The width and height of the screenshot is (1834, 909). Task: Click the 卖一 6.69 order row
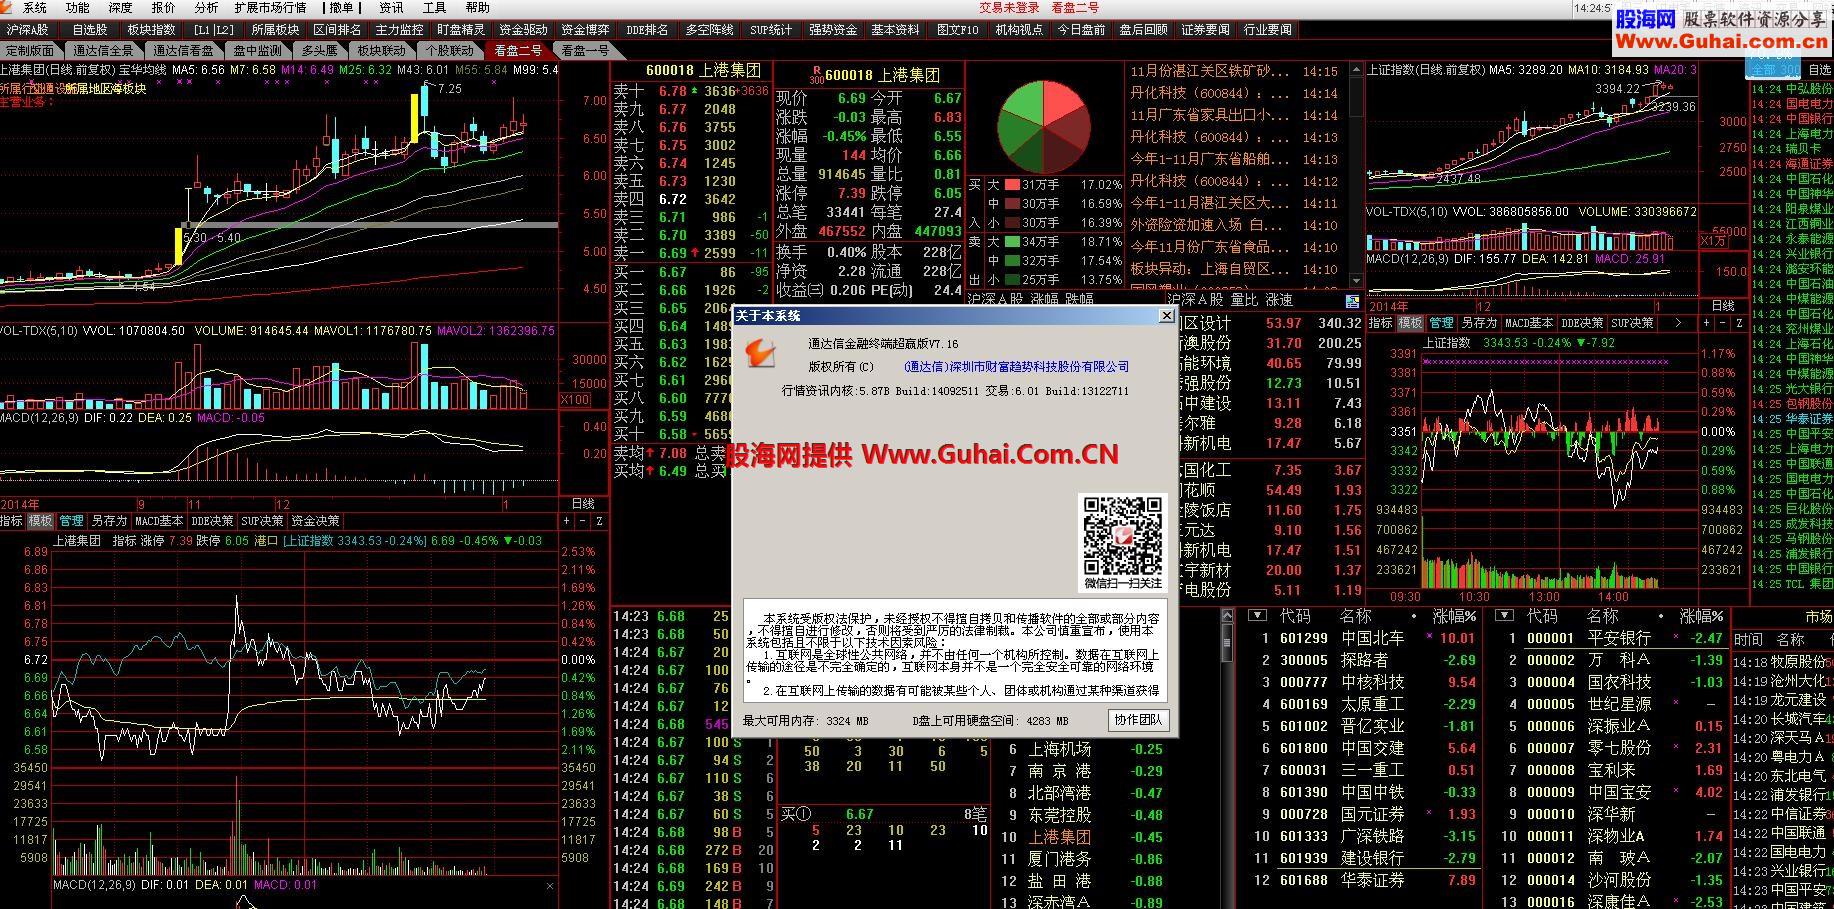[x=691, y=254]
